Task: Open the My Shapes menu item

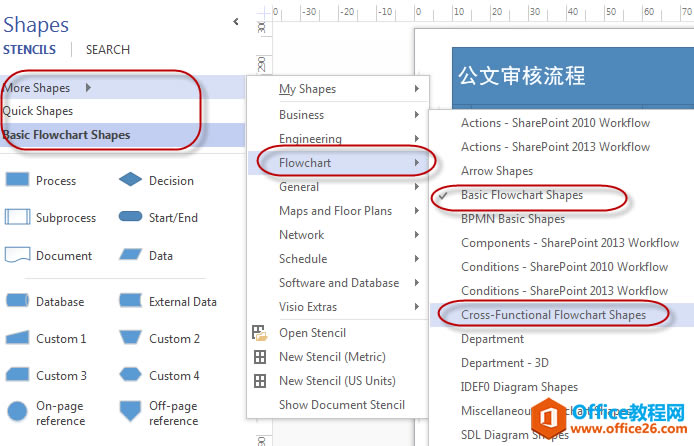Action: coord(338,88)
